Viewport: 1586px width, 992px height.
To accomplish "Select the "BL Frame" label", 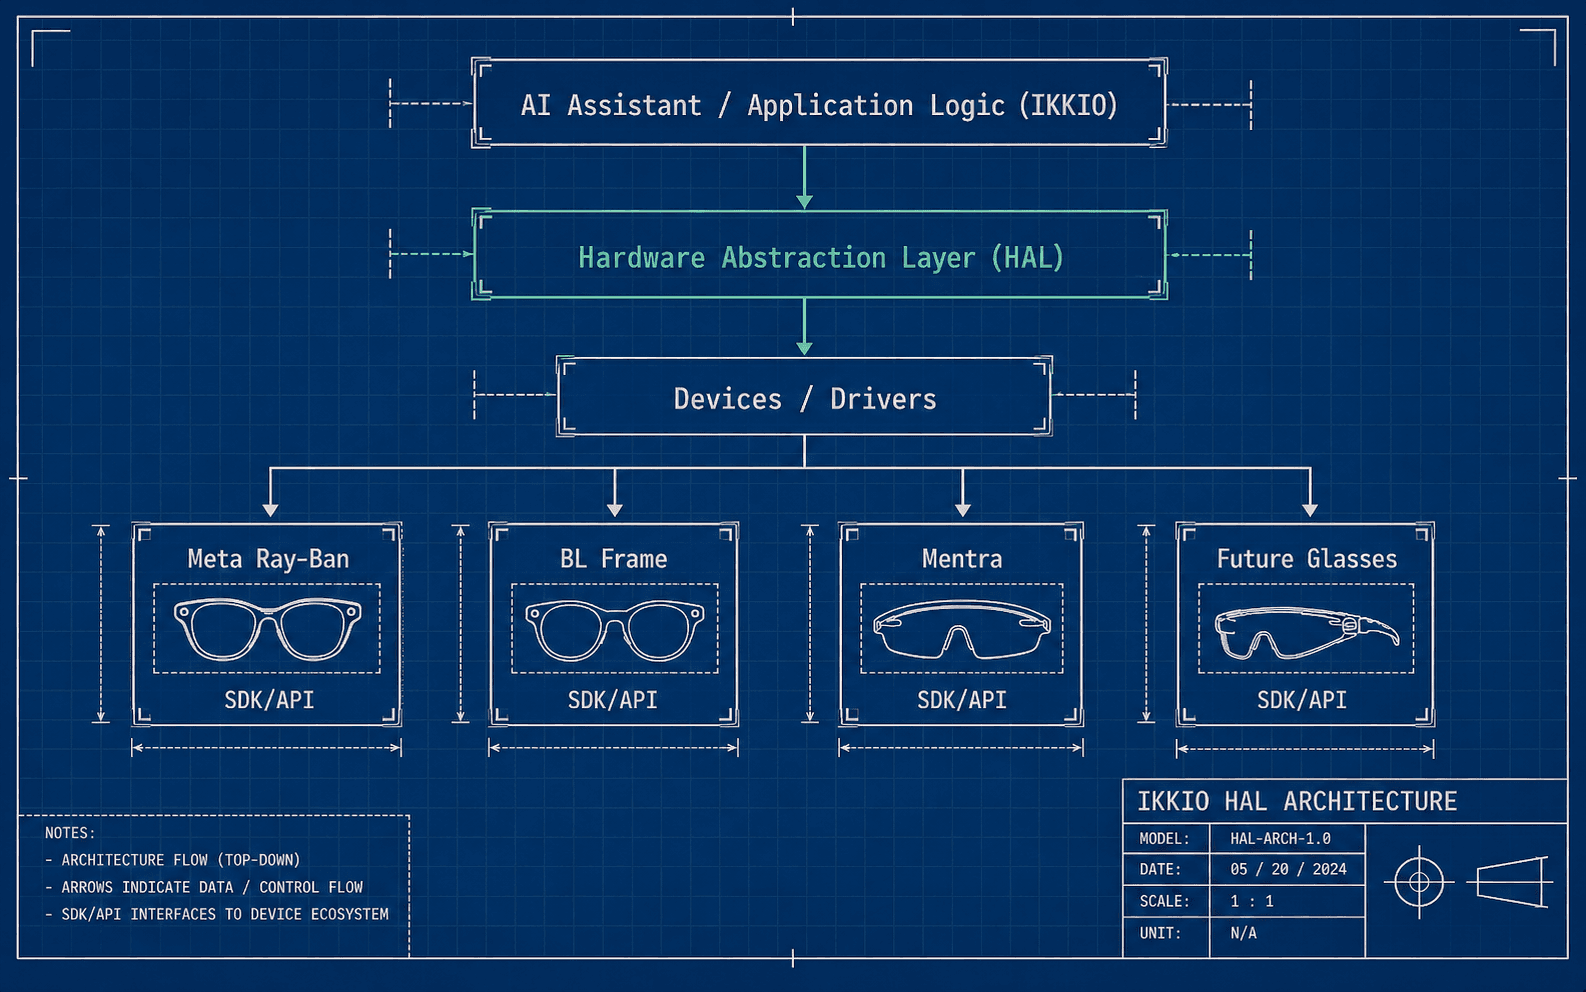I will pos(613,559).
